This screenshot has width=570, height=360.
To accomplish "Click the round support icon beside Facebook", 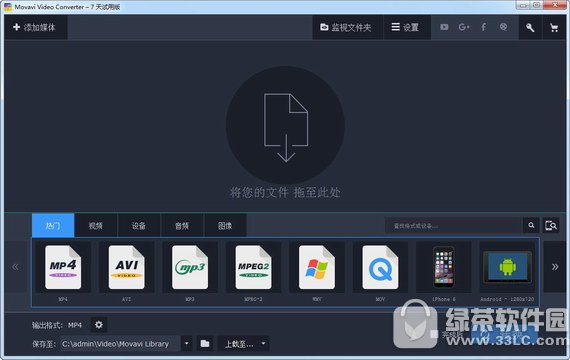I will click(503, 27).
